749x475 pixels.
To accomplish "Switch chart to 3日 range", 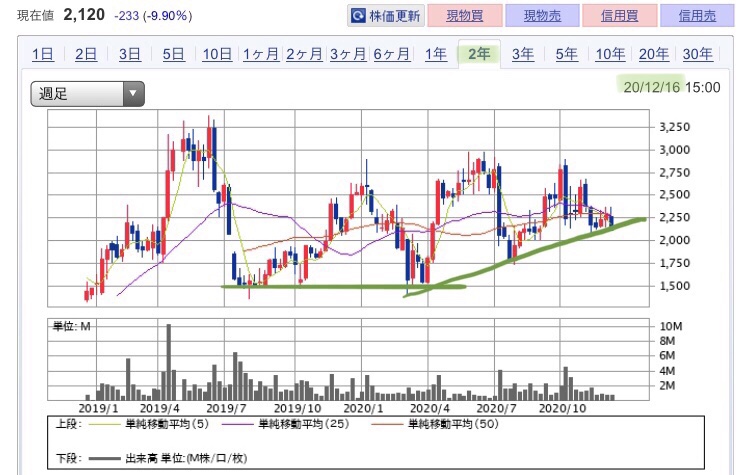I will [x=130, y=54].
